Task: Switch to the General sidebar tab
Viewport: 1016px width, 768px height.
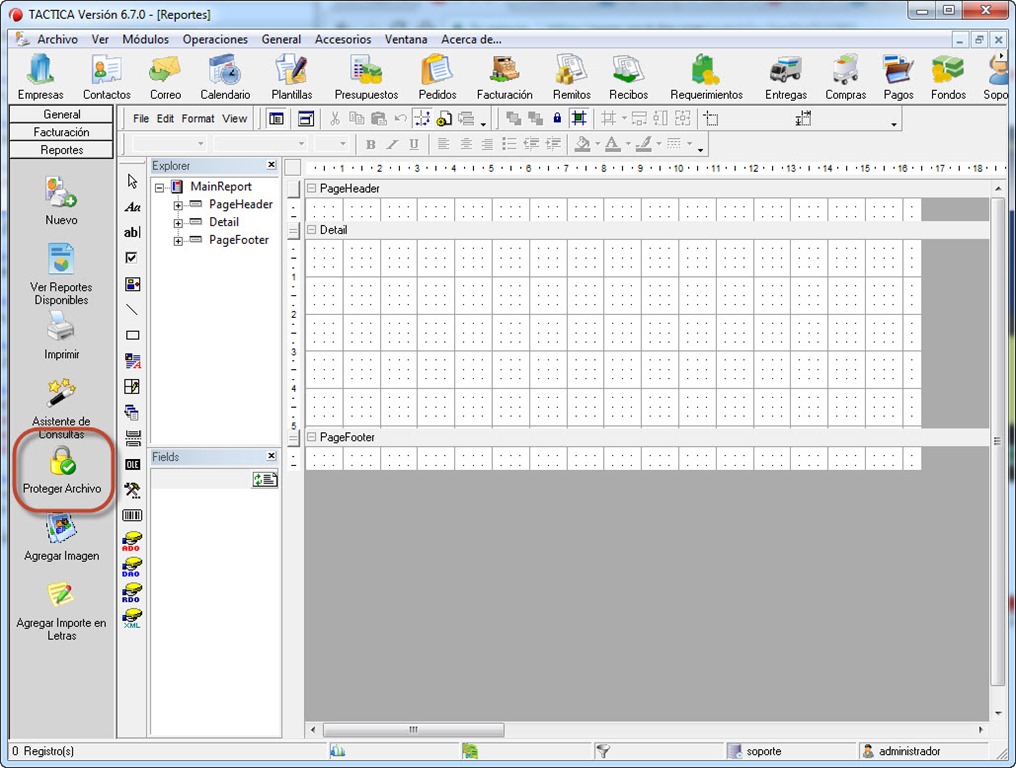Action: (62, 114)
